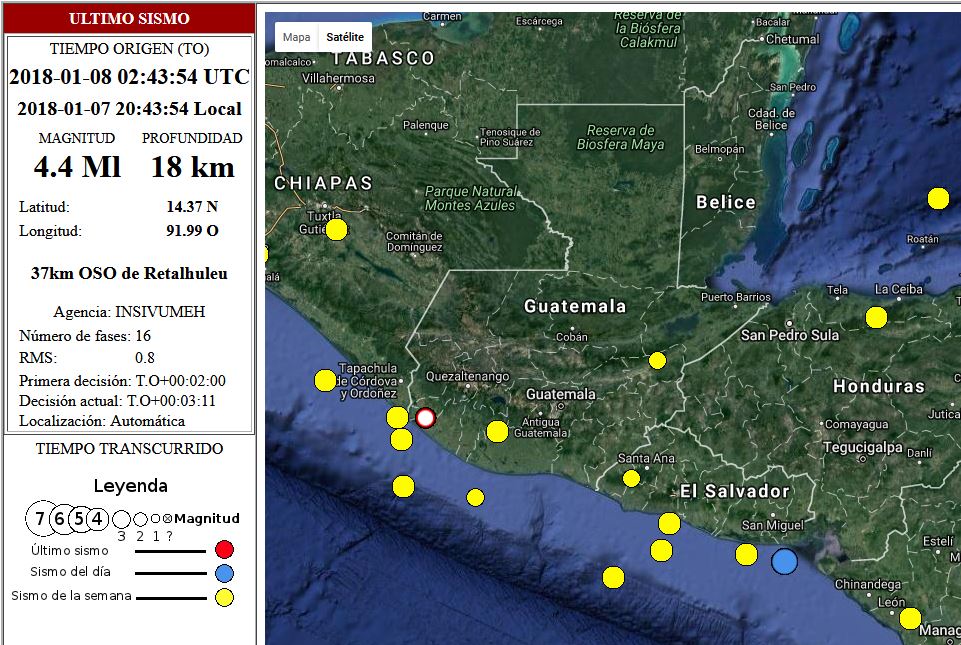Select the magnitude 7 legend circle
The height and width of the screenshot is (645, 961).
coord(40,518)
